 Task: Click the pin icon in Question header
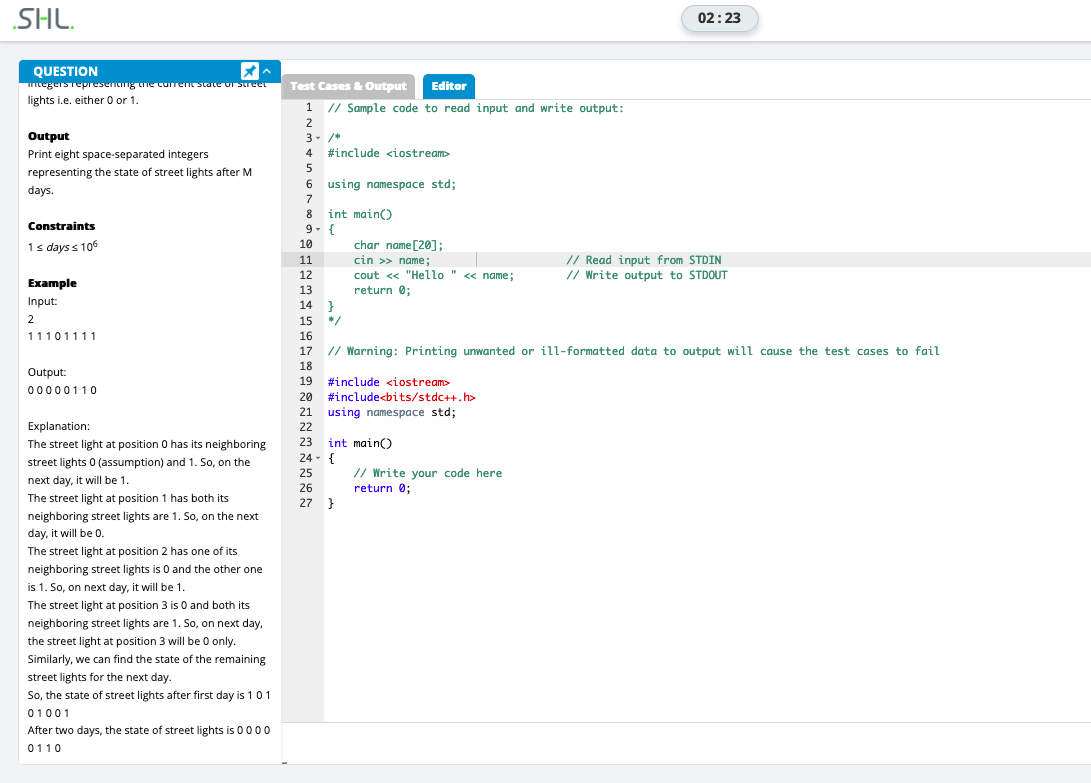coord(249,71)
